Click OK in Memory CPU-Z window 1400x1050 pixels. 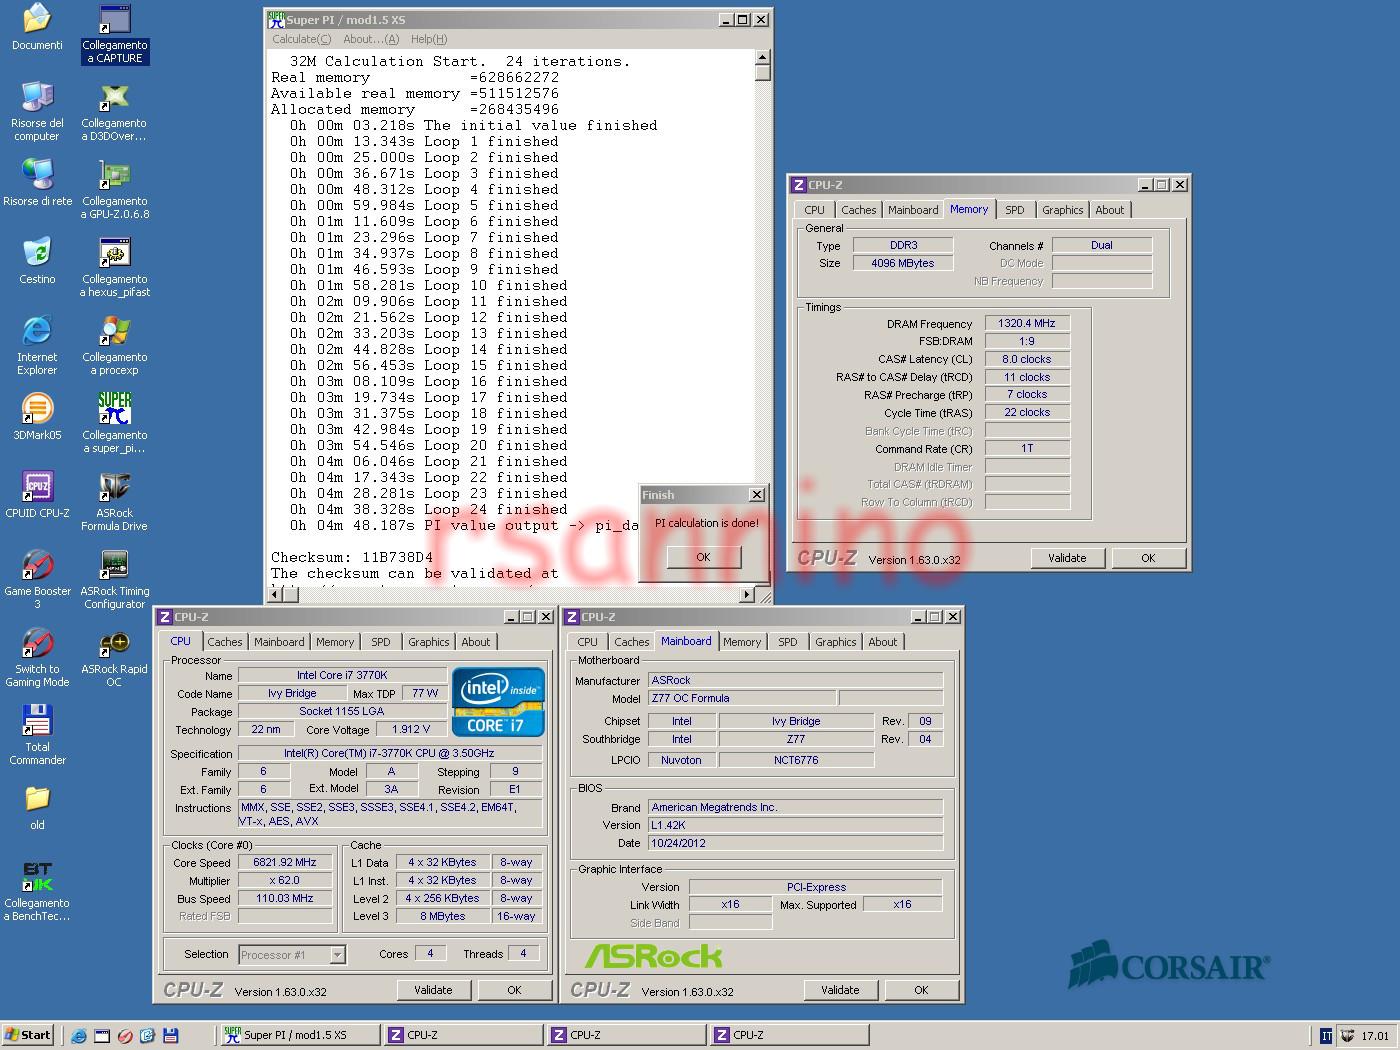click(x=1148, y=558)
